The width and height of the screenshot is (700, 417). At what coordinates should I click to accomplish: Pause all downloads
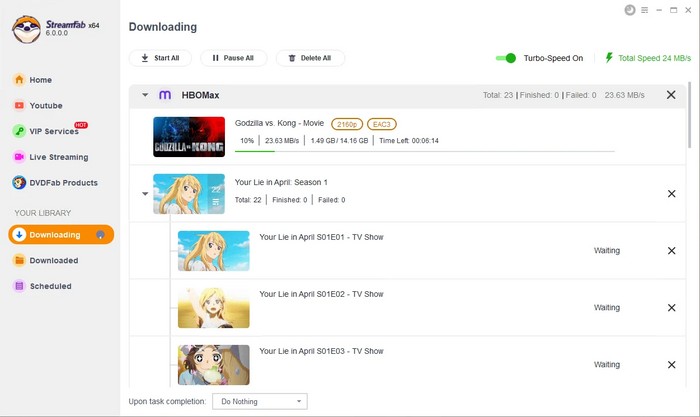point(233,58)
